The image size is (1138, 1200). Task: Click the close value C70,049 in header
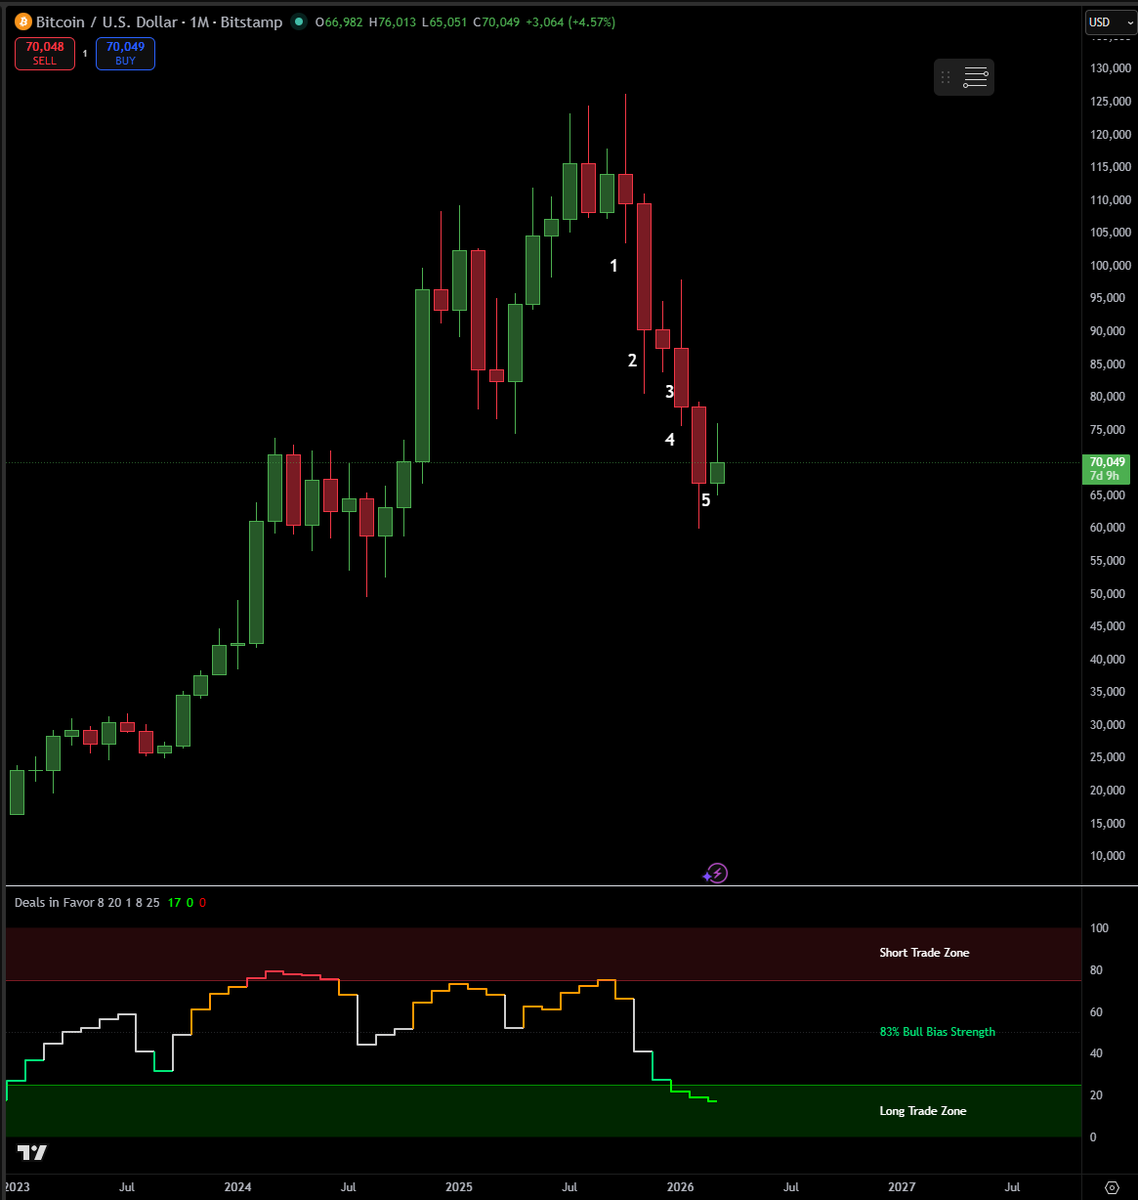pos(496,22)
